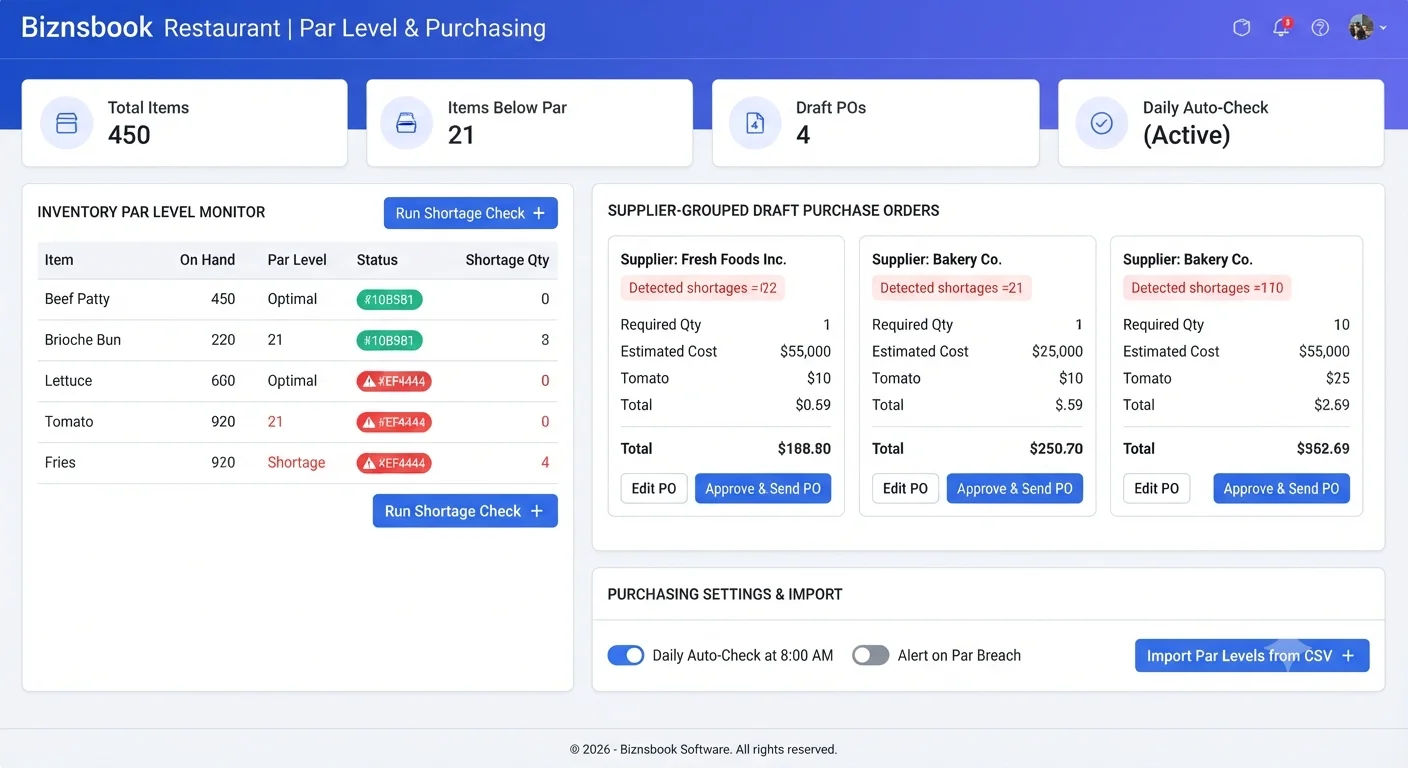The image size is (1408, 768).
Task: Click the Total Items value 450
Action: (x=129, y=135)
